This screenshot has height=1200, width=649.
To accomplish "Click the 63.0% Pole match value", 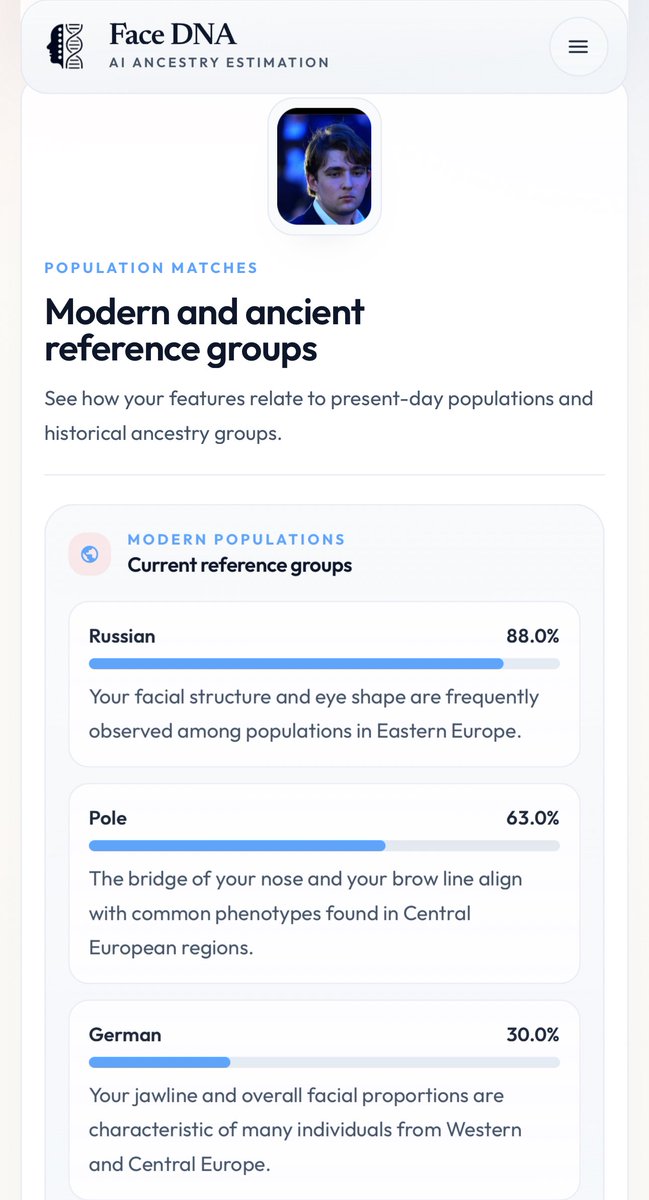I will point(533,818).
